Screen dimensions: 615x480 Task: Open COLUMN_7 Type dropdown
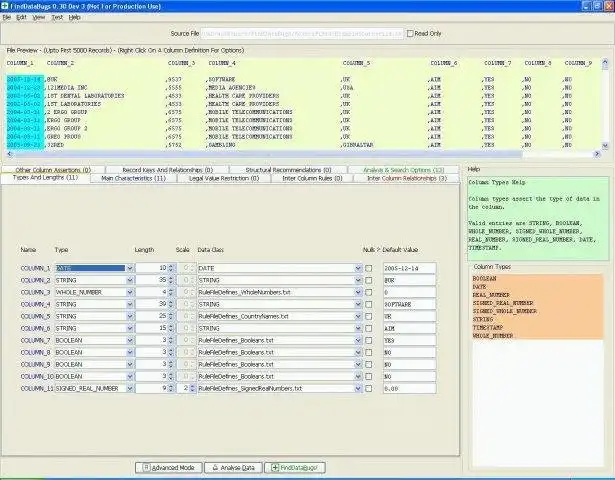[129, 340]
